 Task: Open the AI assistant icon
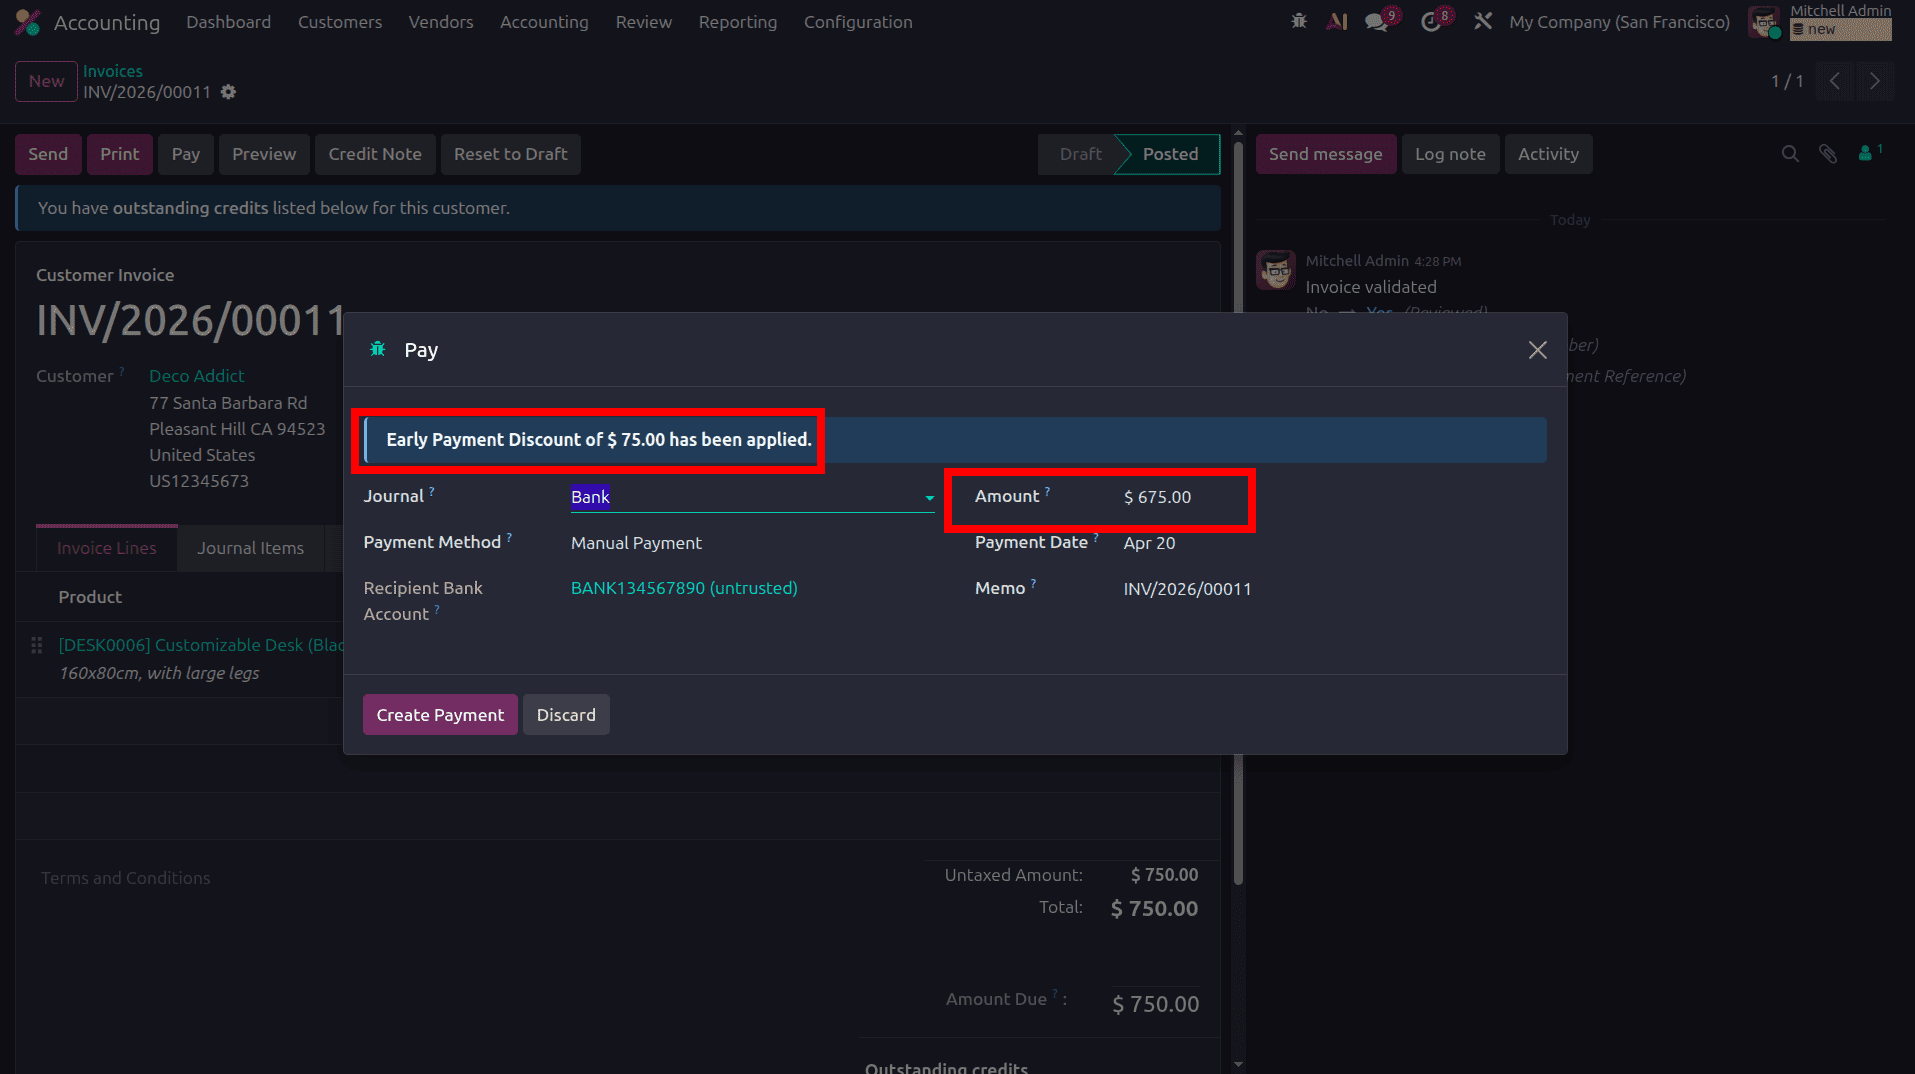coord(1337,20)
